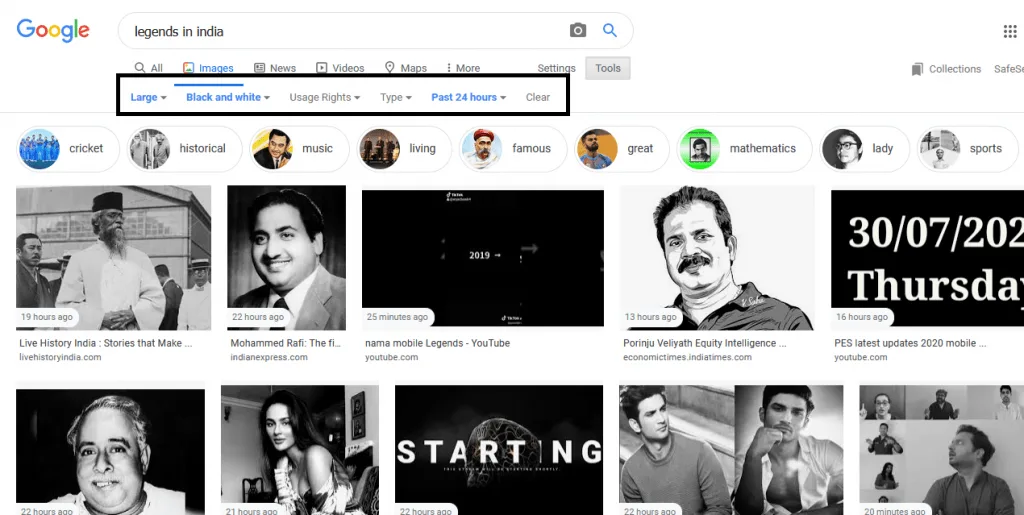Toggle the Tools button
Screen dimensions: 1024x515
(x=608, y=68)
